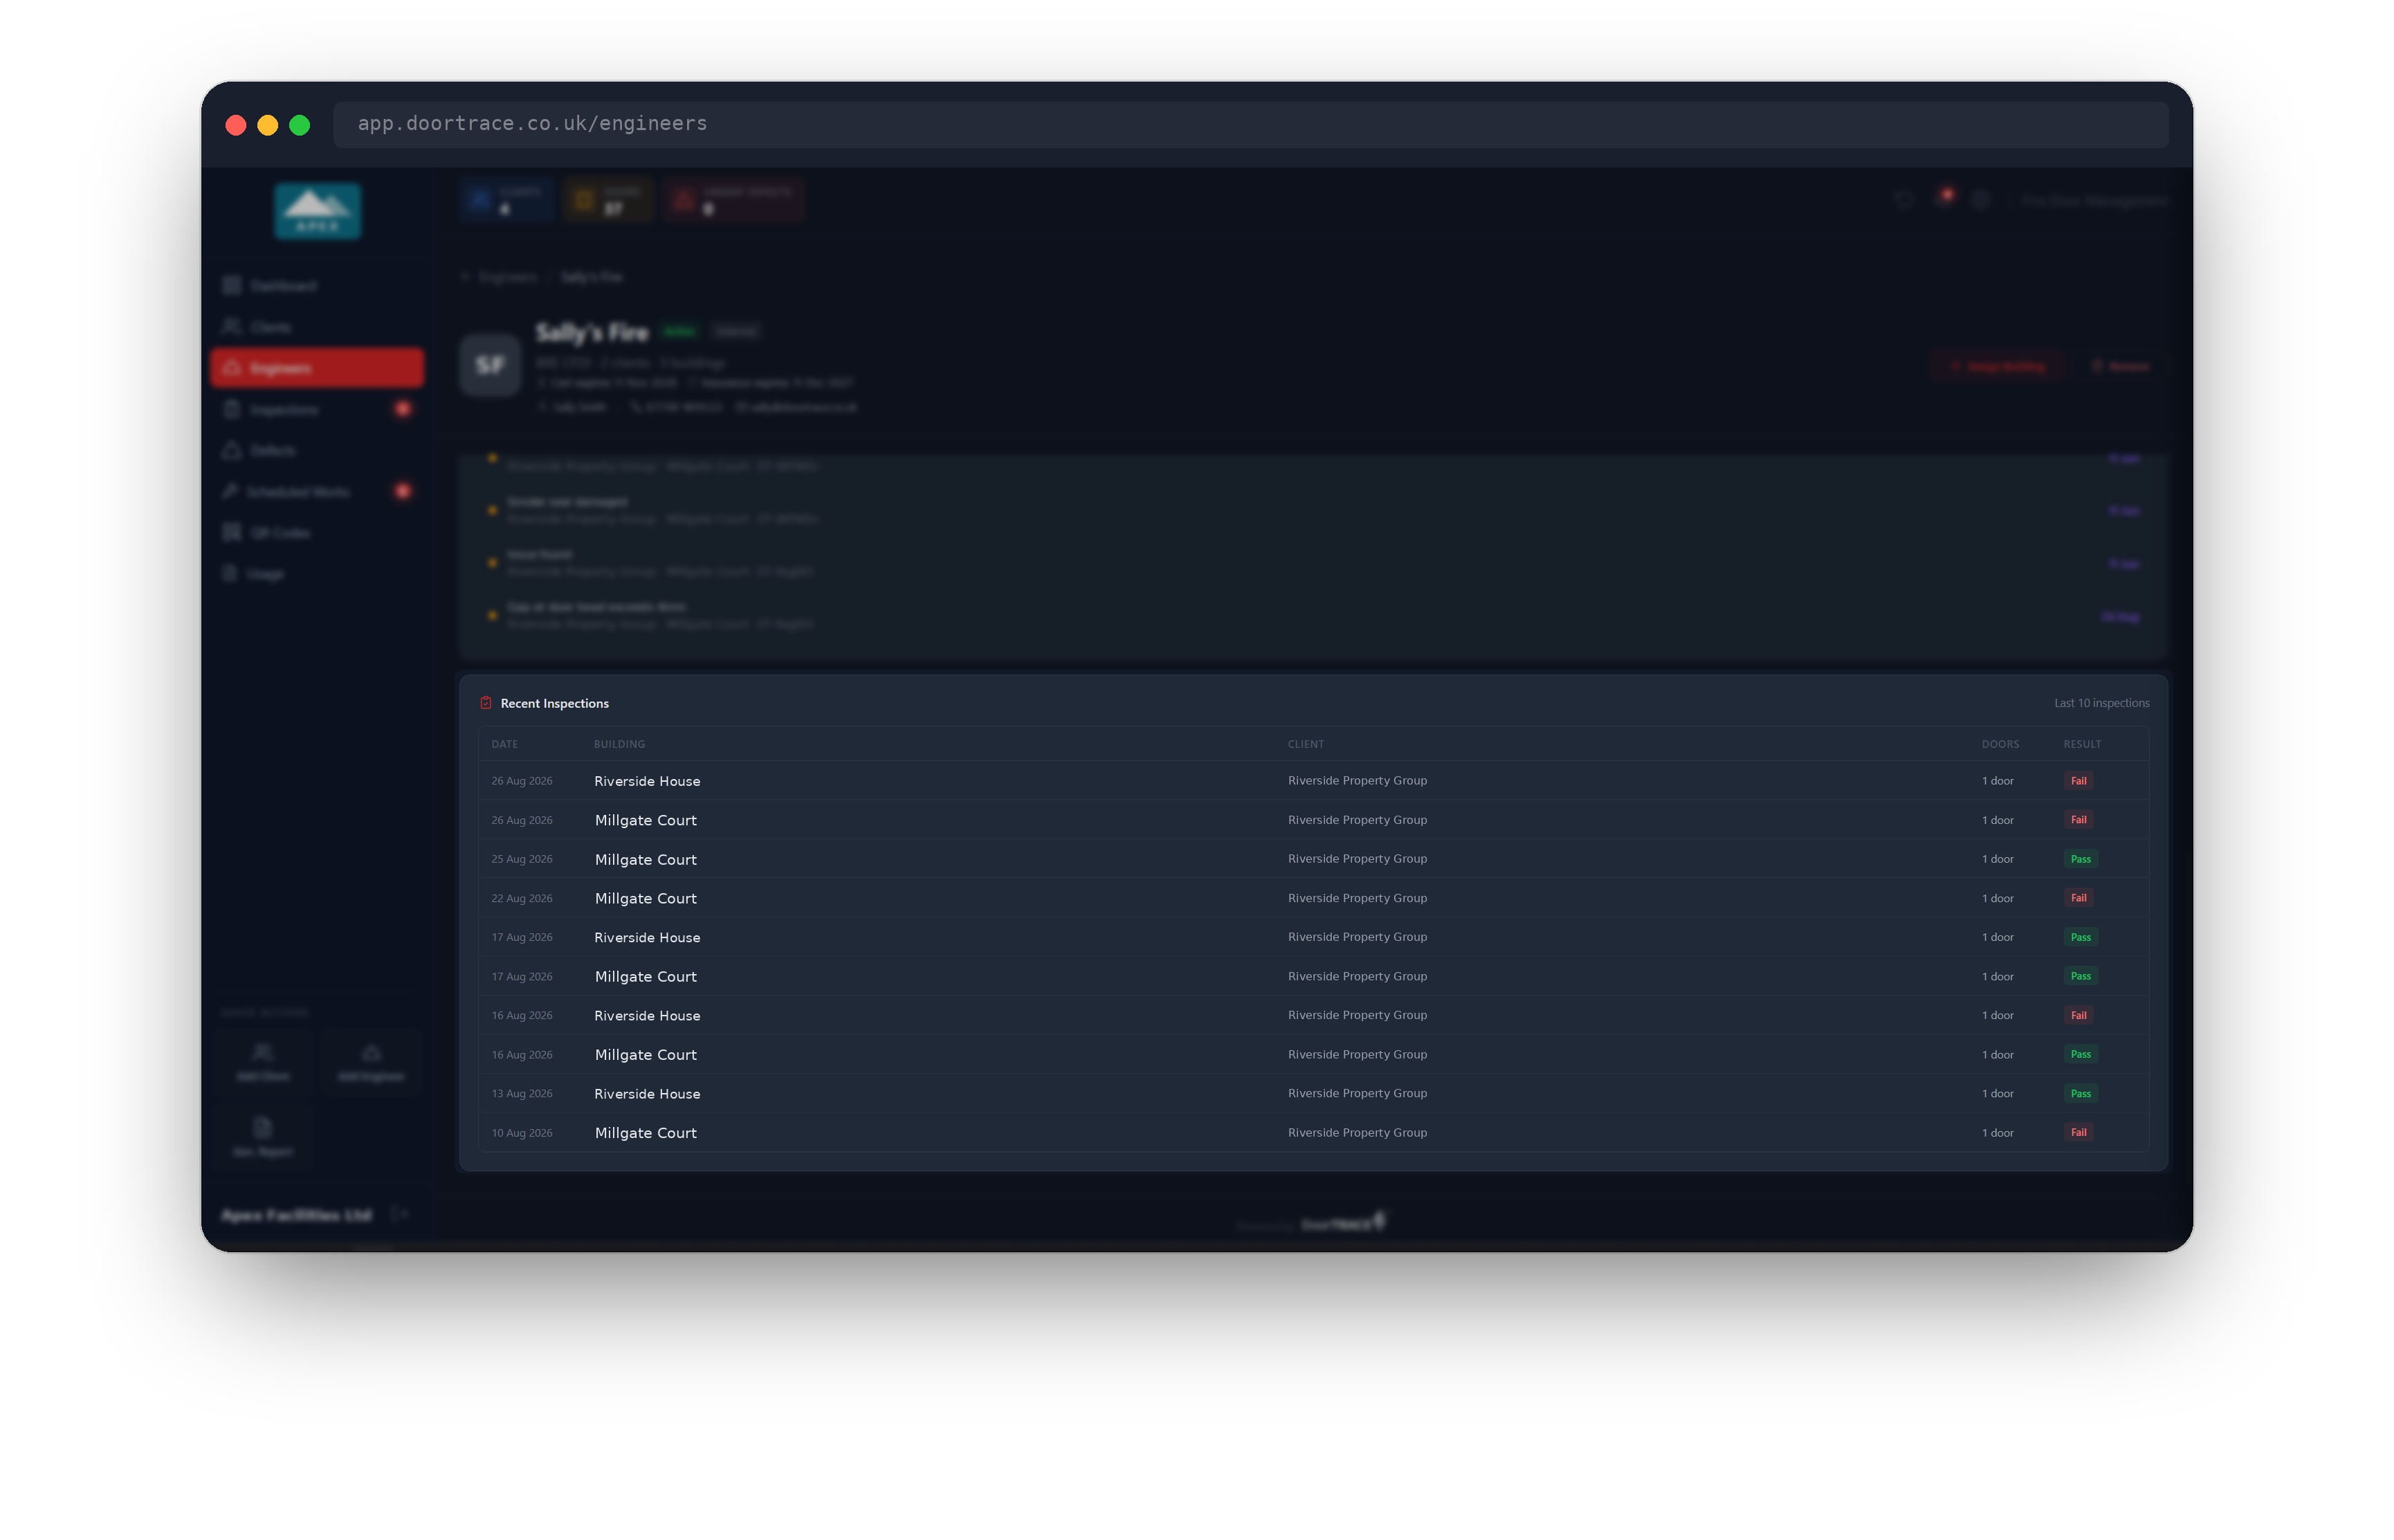Click the DOORS column header
This screenshot has width=2394, height=1540.
2000,744
